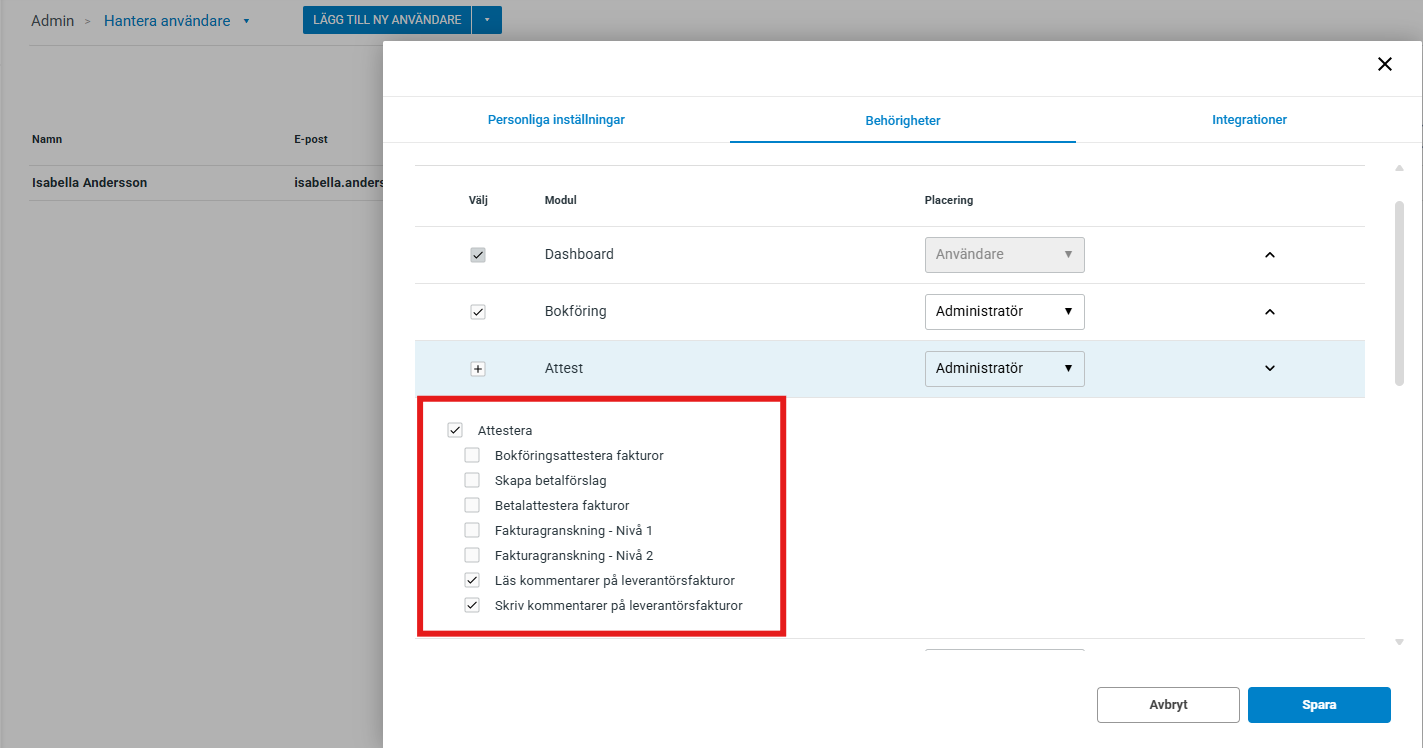Disable Skriv kommentarer på leverantörsfakturor
Image resolution: width=1423 pixels, height=748 pixels.
tap(472, 606)
